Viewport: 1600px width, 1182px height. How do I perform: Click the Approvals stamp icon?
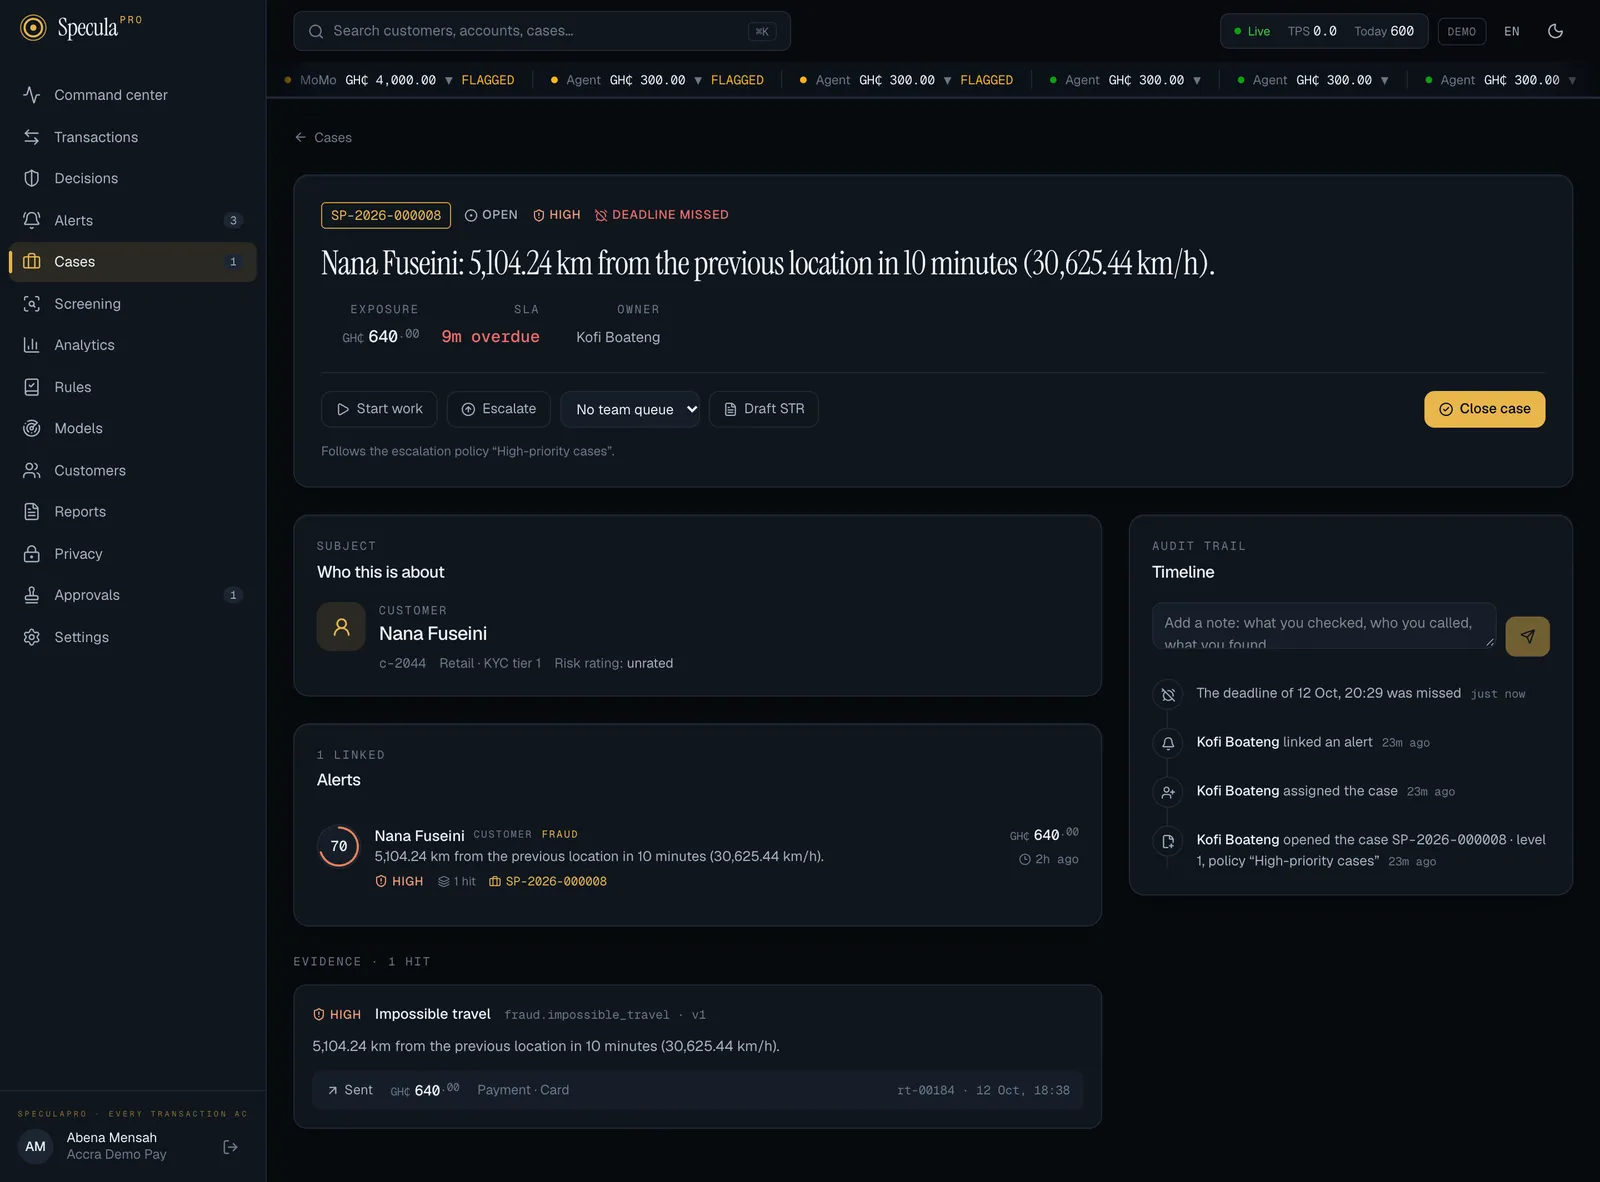click(x=32, y=595)
